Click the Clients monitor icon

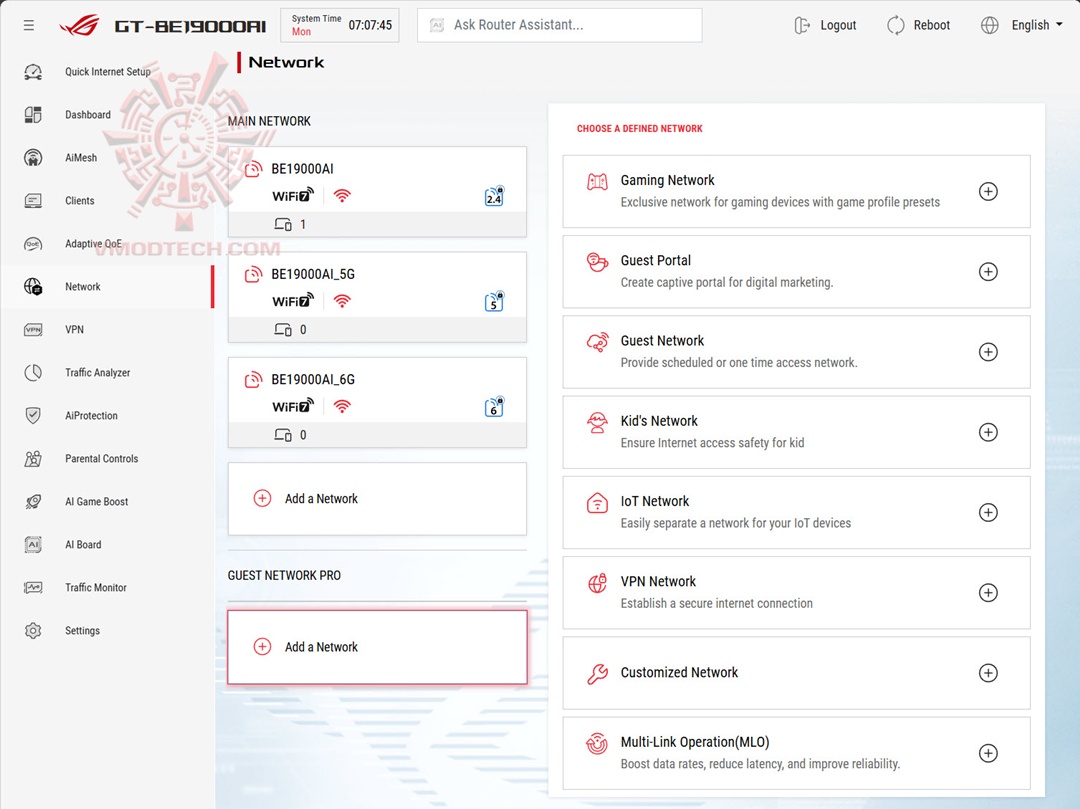(32, 201)
